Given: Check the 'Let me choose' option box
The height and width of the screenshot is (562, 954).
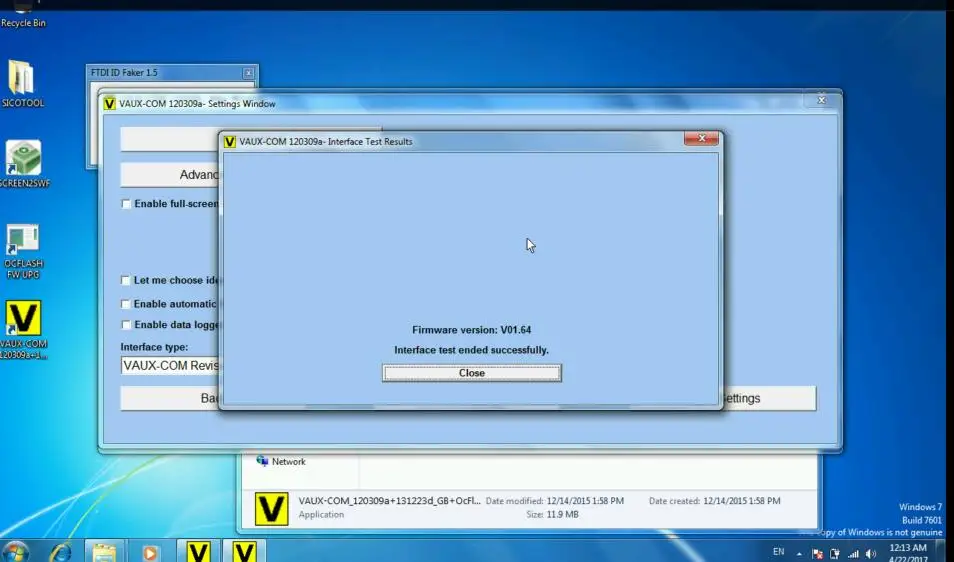Looking at the screenshot, I should 125,280.
